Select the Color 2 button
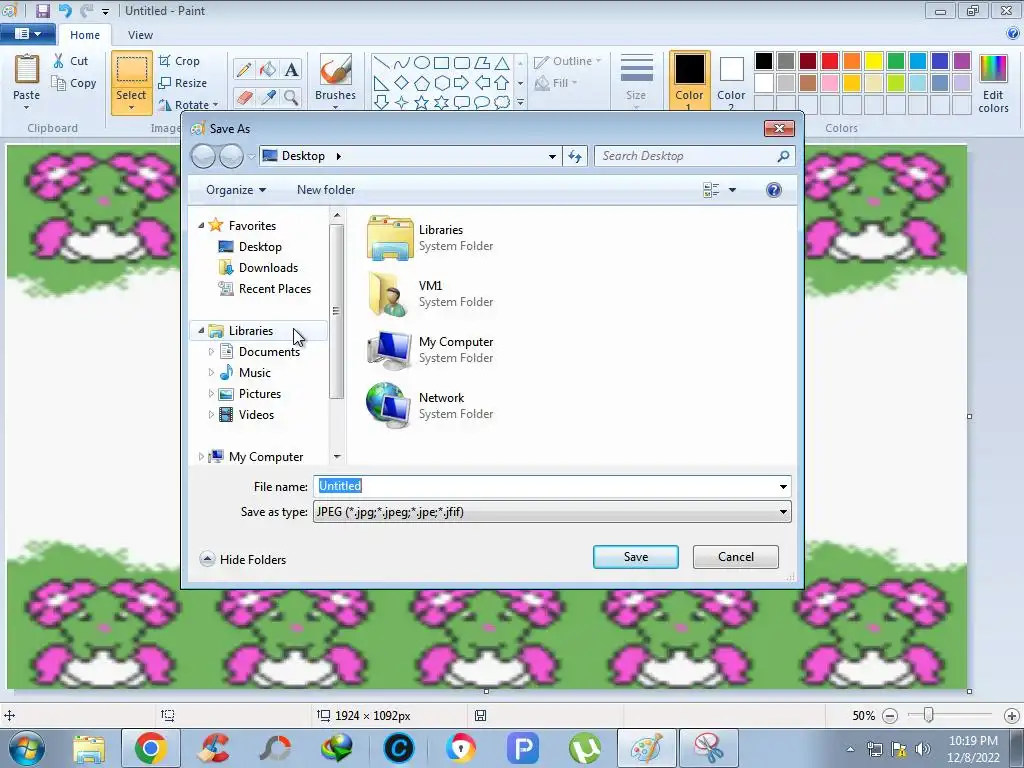Screen dimensions: 1024x768 (731, 80)
